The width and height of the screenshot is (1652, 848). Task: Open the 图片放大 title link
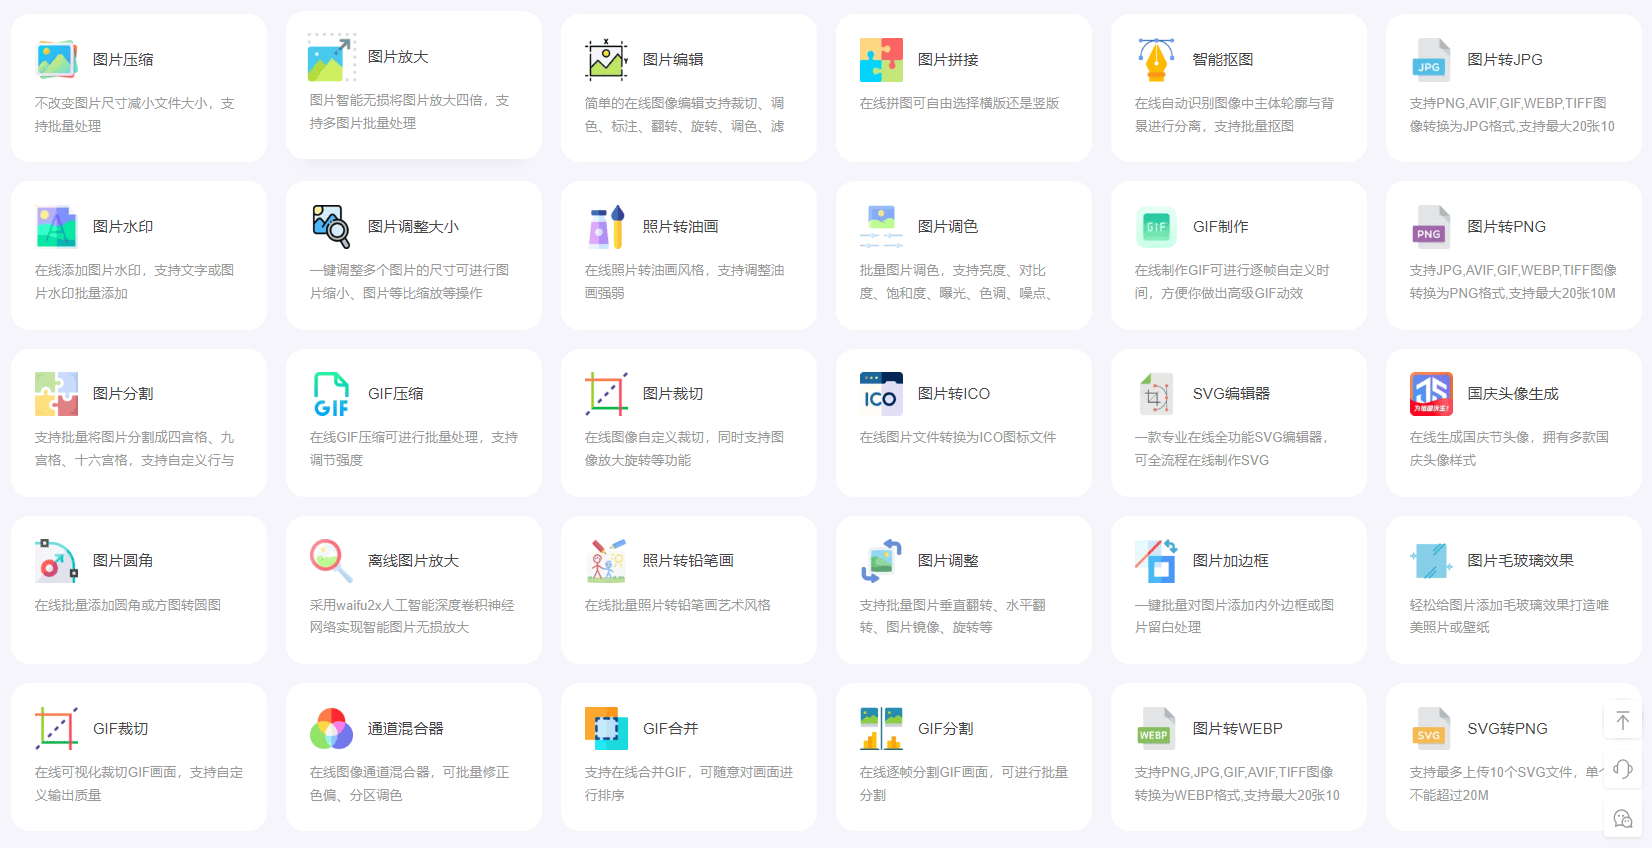coord(398,57)
